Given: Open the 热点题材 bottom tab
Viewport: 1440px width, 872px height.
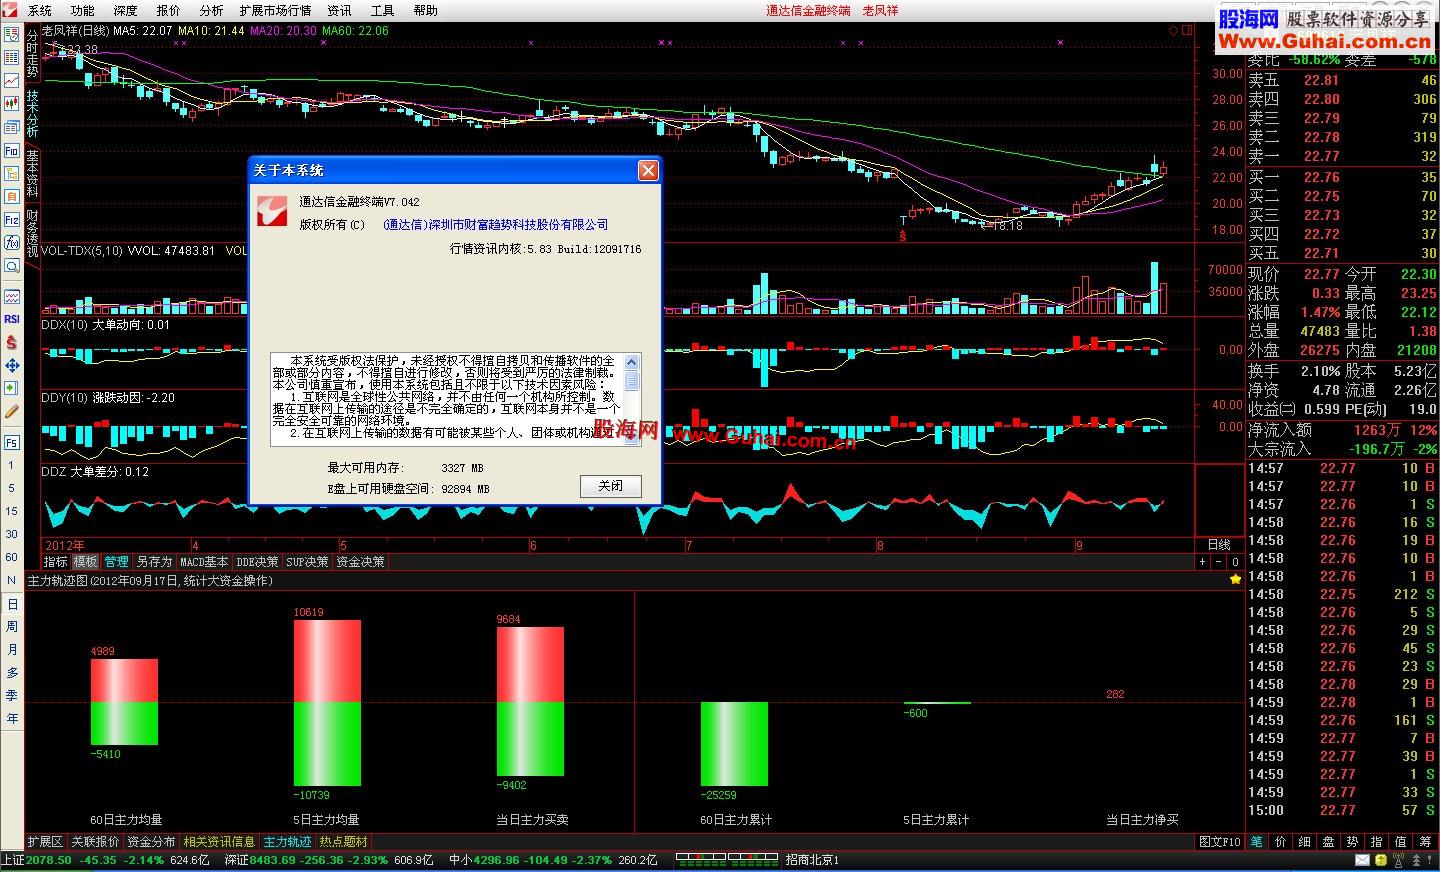Looking at the screenshot, I should (343, 842).
